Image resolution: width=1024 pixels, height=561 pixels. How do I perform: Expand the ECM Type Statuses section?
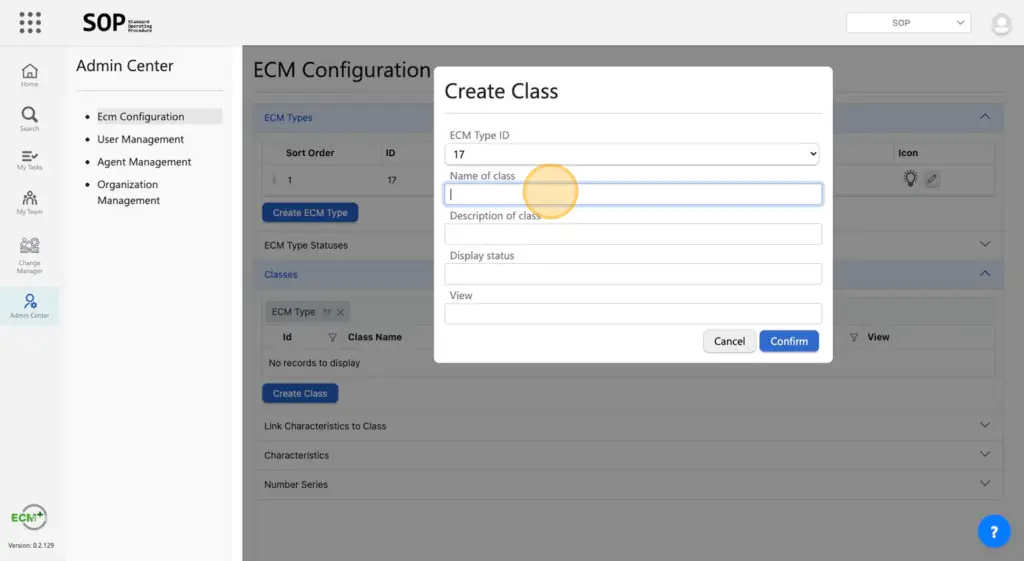(985, 245)
